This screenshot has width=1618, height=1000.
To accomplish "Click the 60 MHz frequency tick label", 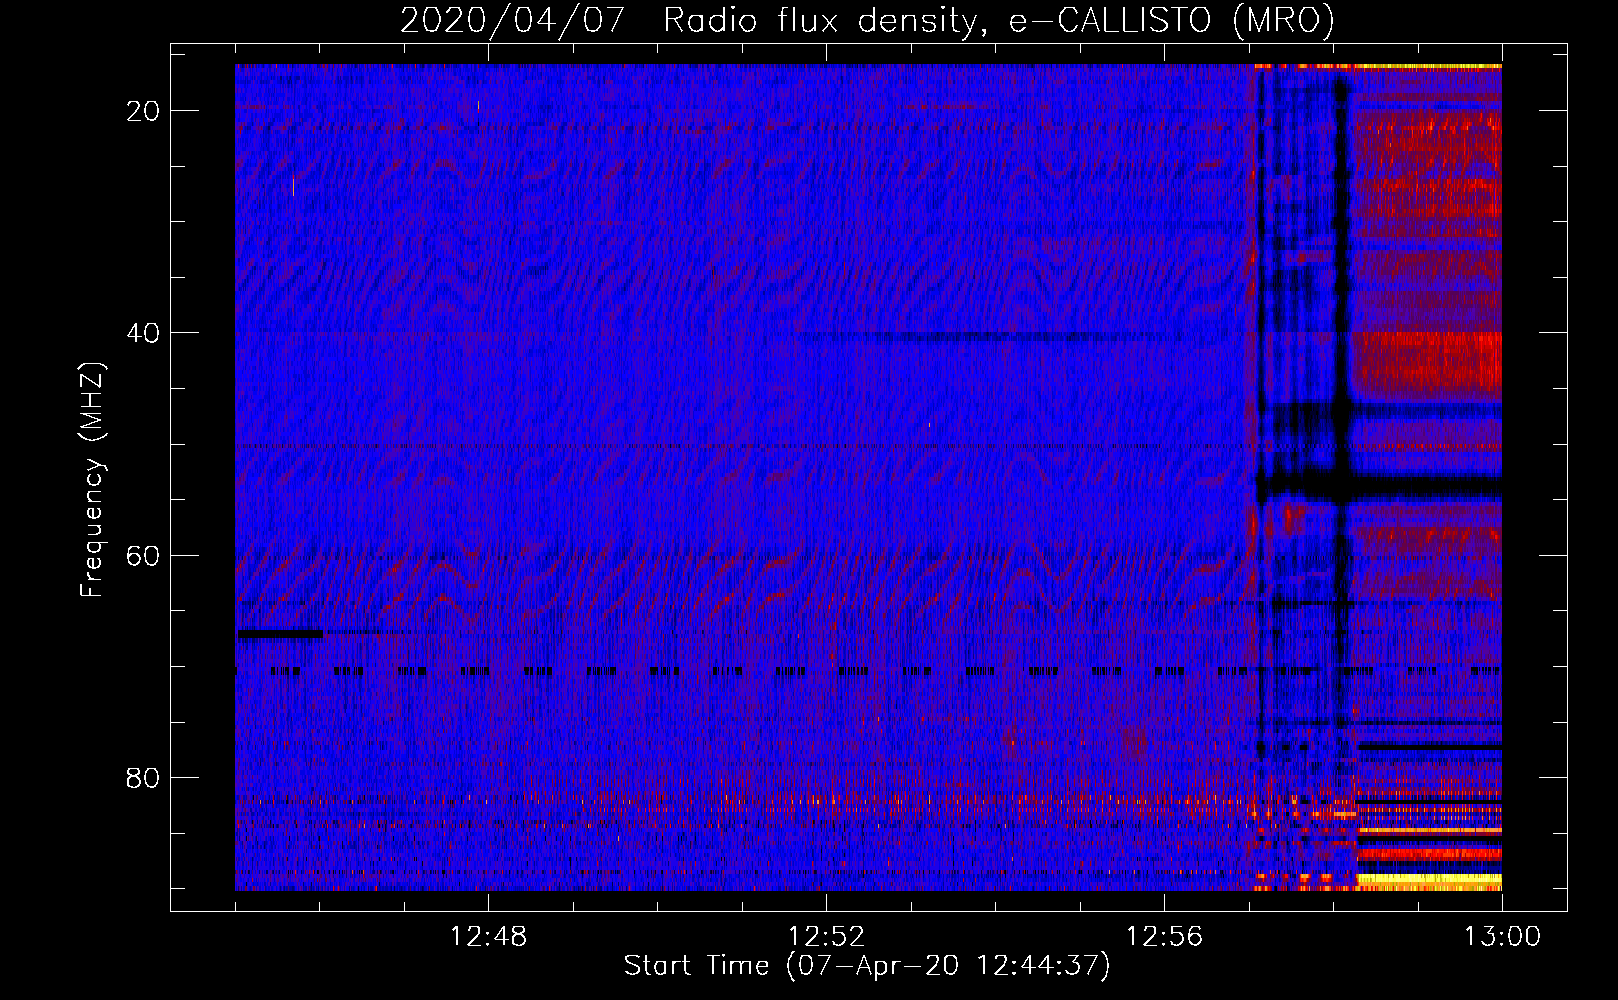I will pyautogui.click(x=144, y=555).
